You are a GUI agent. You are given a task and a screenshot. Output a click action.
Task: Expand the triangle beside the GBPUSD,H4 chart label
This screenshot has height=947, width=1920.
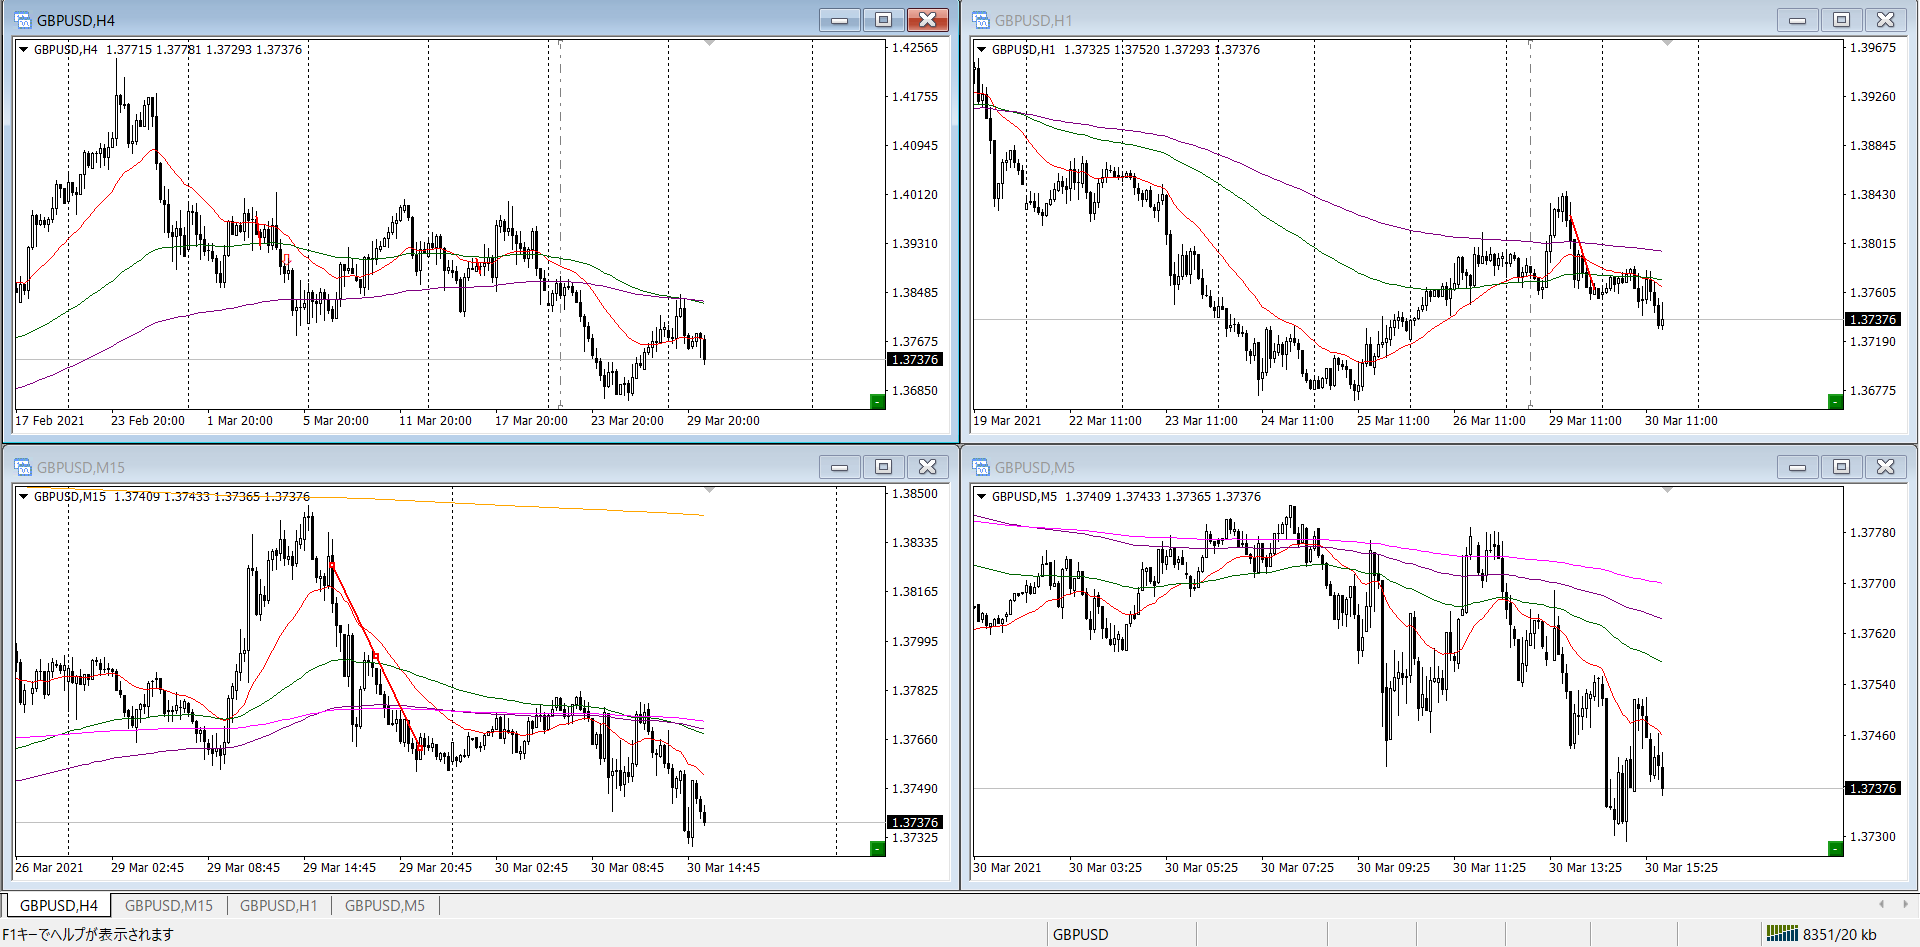tap(23, 50)
